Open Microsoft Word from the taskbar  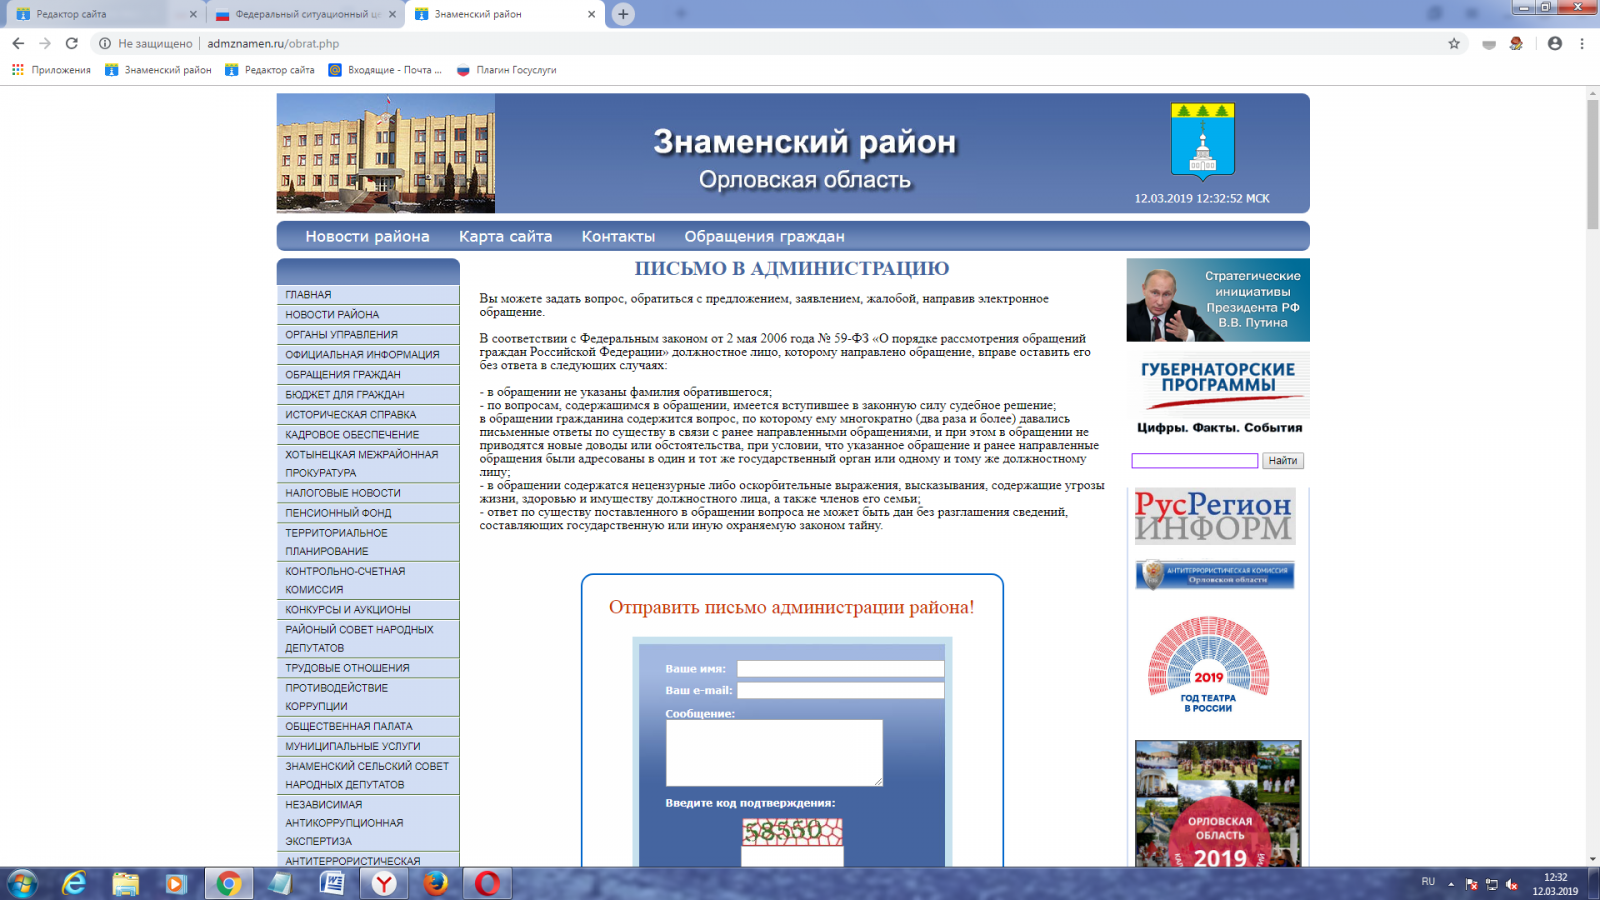coord(332,884)
